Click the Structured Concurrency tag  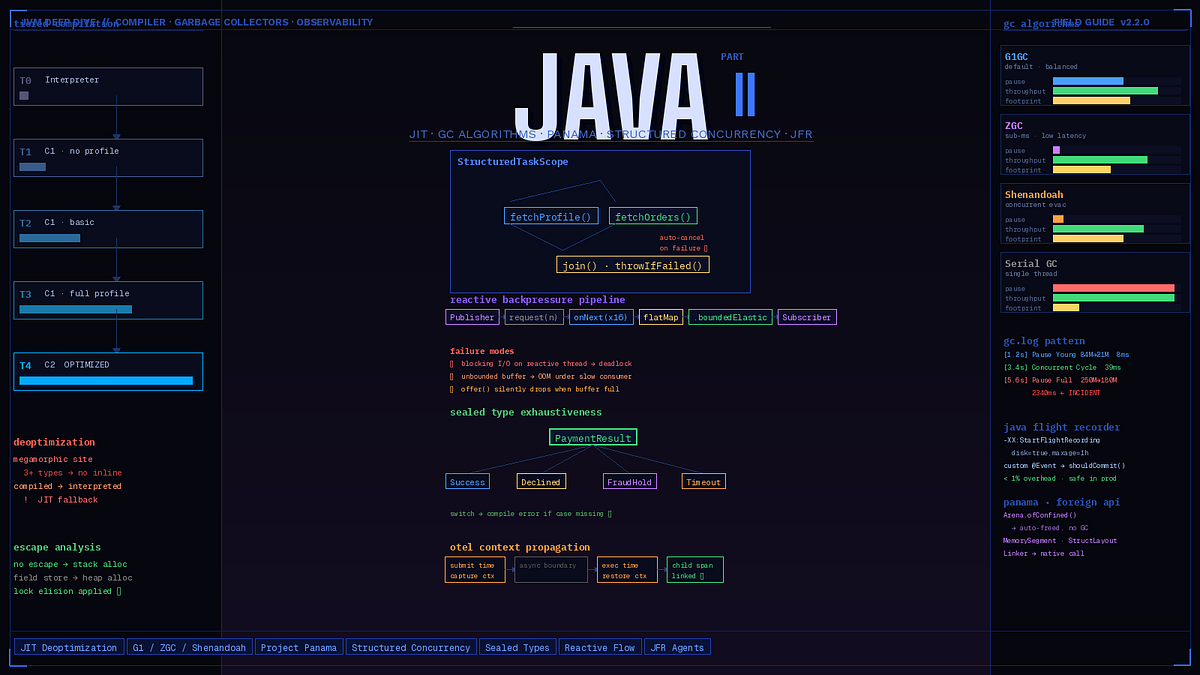(411, 647)
